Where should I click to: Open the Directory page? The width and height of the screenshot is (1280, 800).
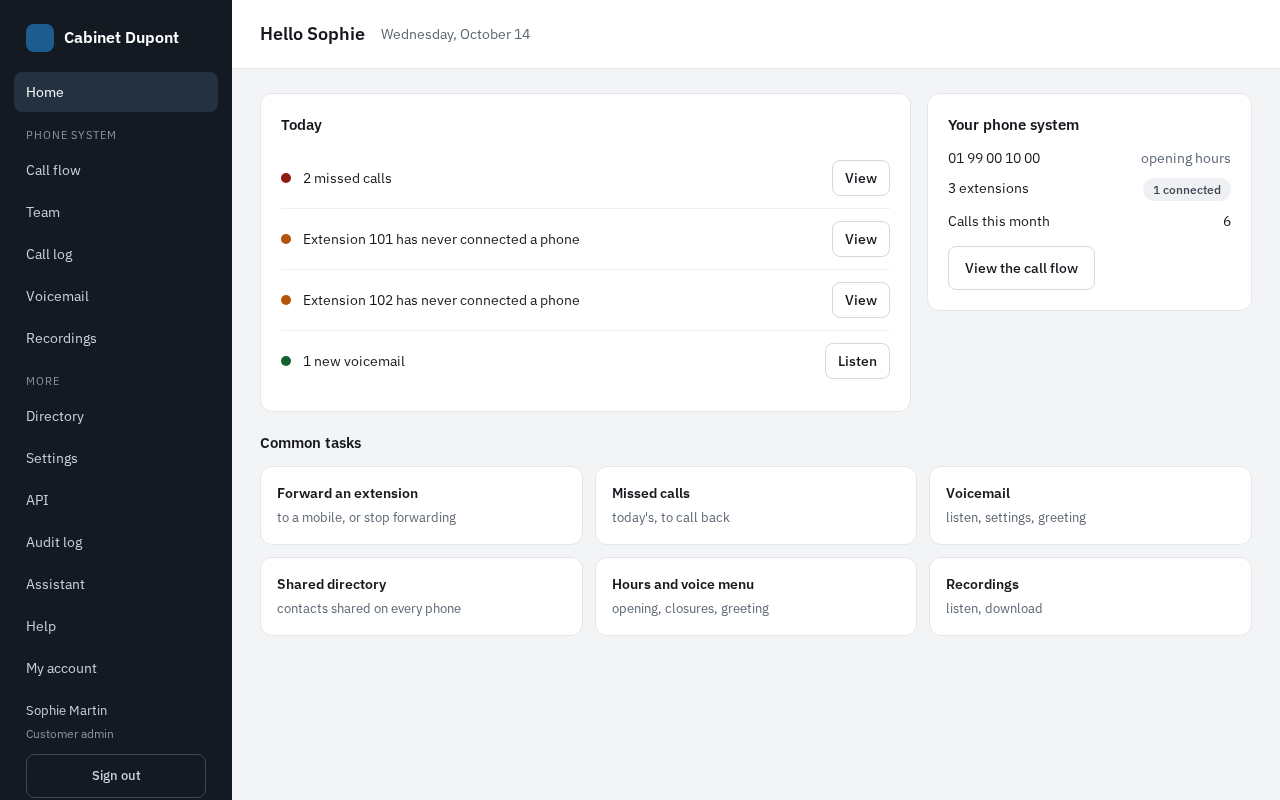[x=116, y=416]
